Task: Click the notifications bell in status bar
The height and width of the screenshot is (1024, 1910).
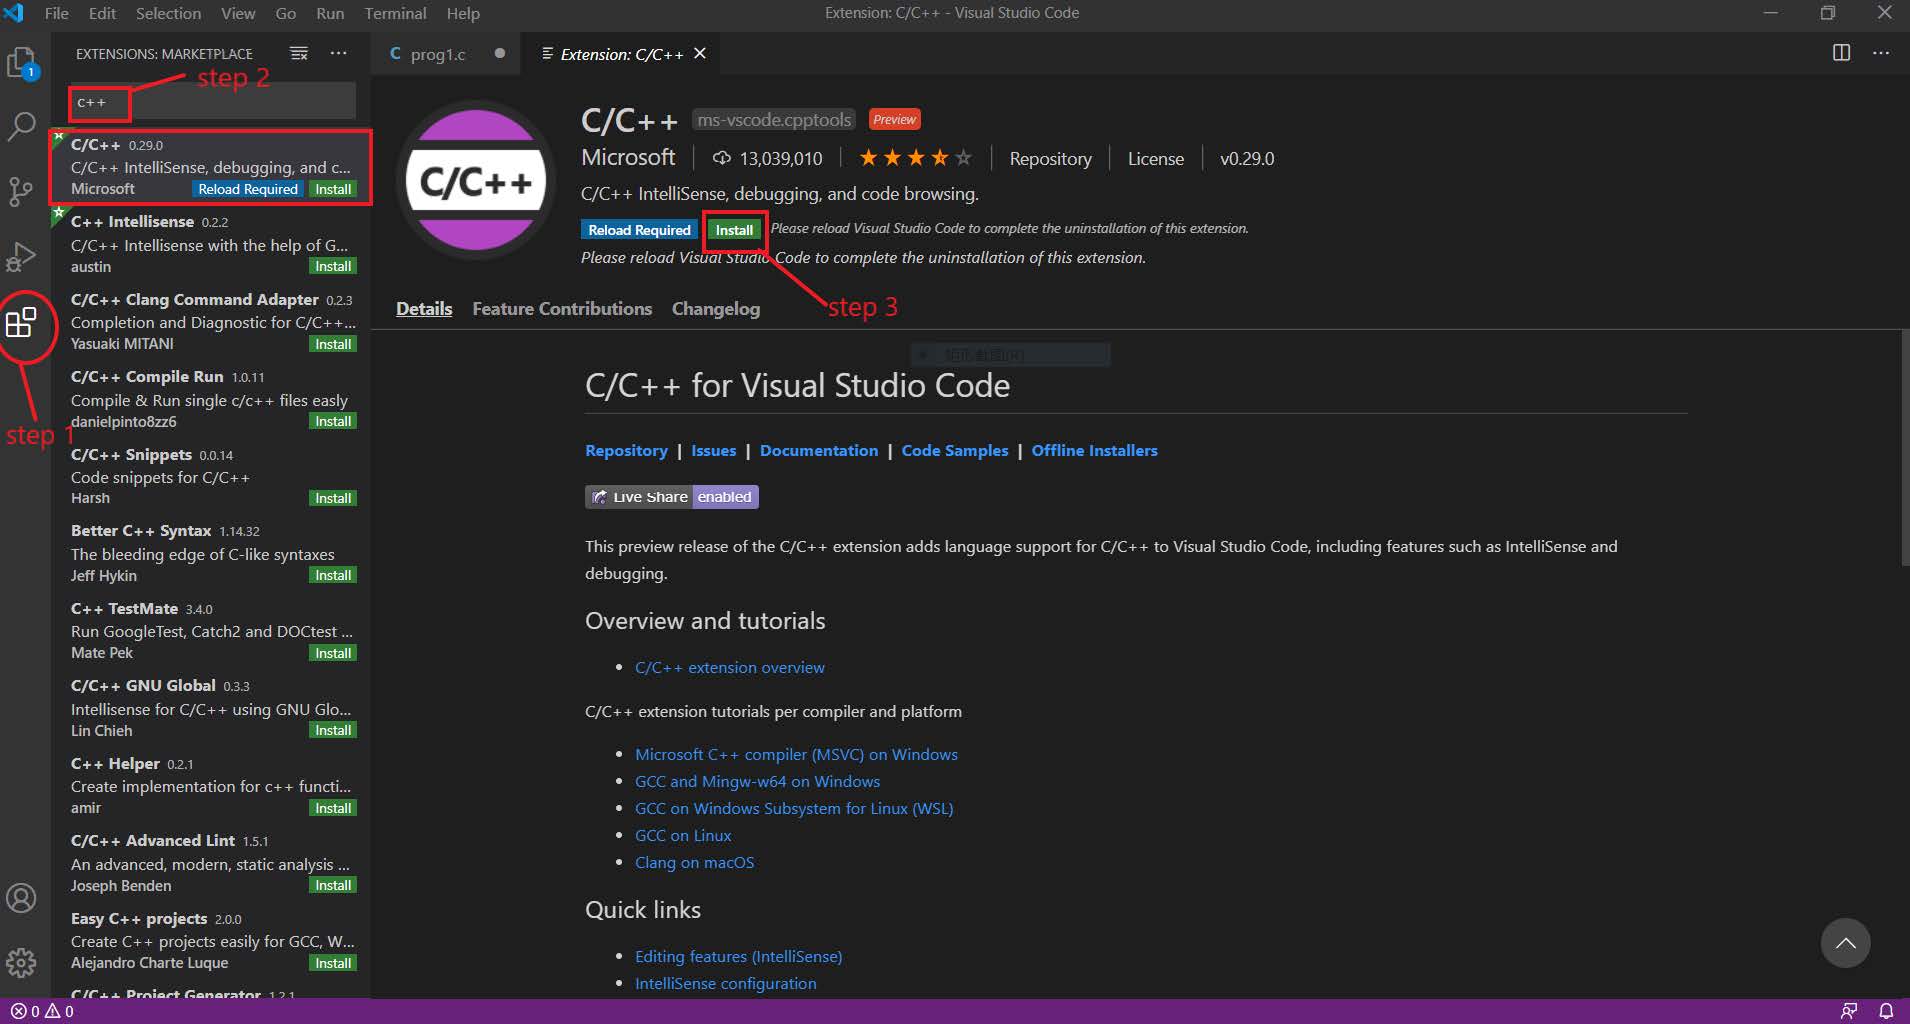Action: pyautogui.click(x=1888, y=1011)
